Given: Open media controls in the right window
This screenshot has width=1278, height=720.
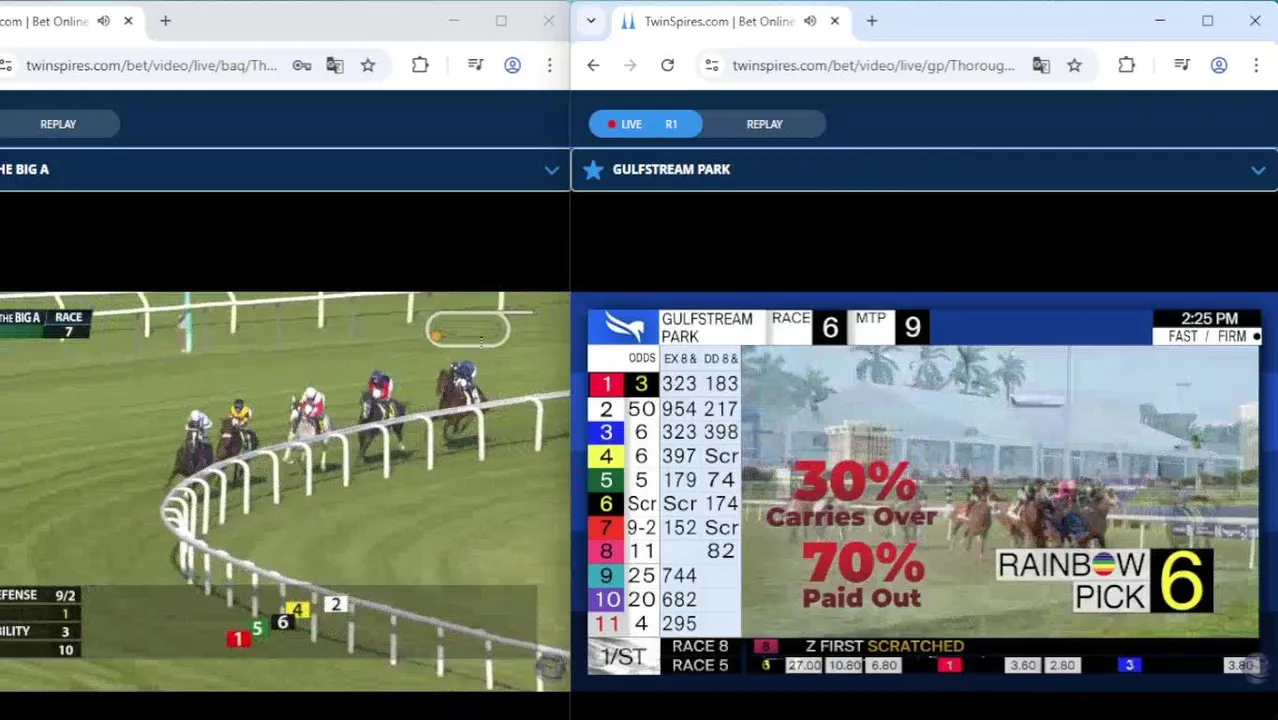Looking at the screenshot, I should pyautogui.click(x=1181, y=65).
